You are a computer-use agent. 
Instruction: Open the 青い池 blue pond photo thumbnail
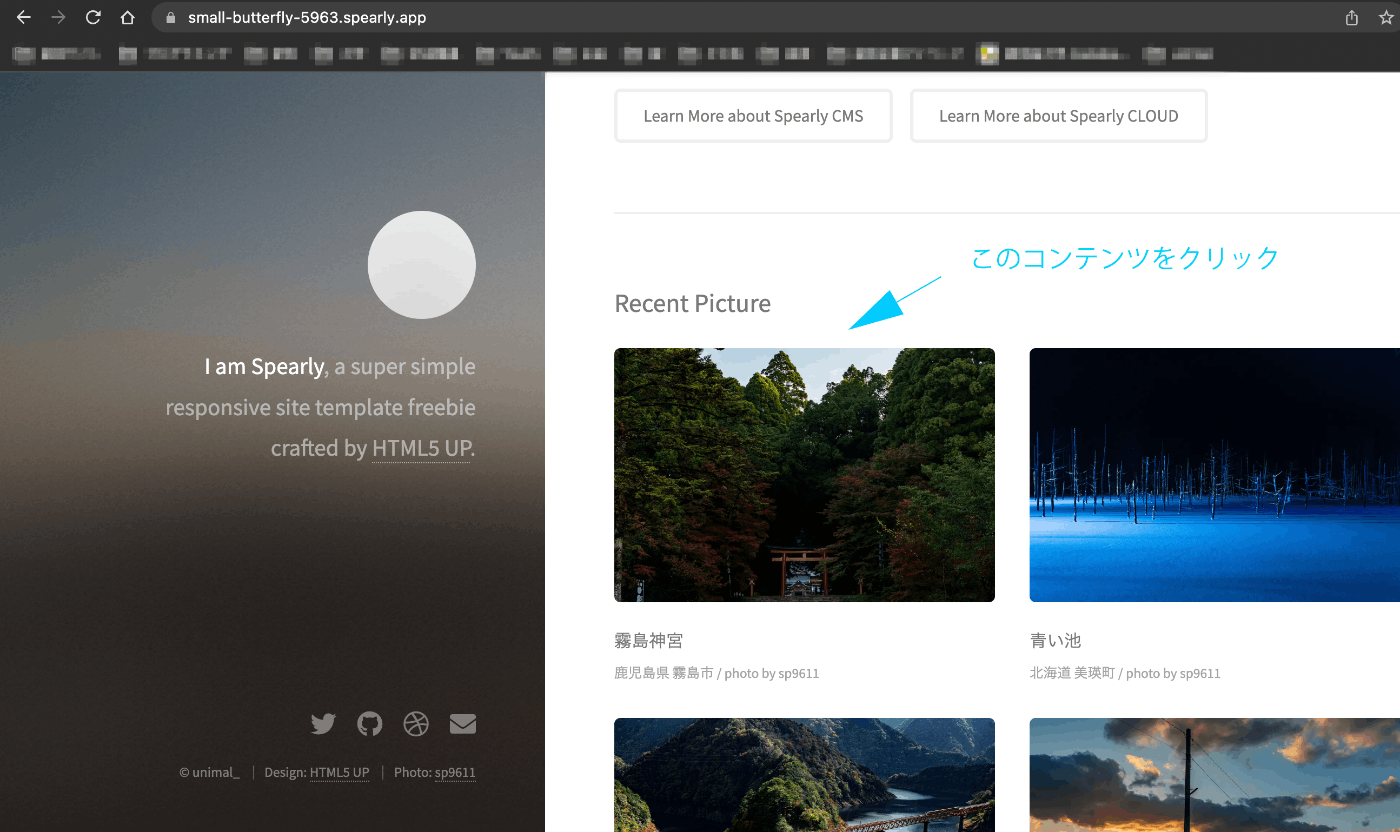[x=1215, y=475]
